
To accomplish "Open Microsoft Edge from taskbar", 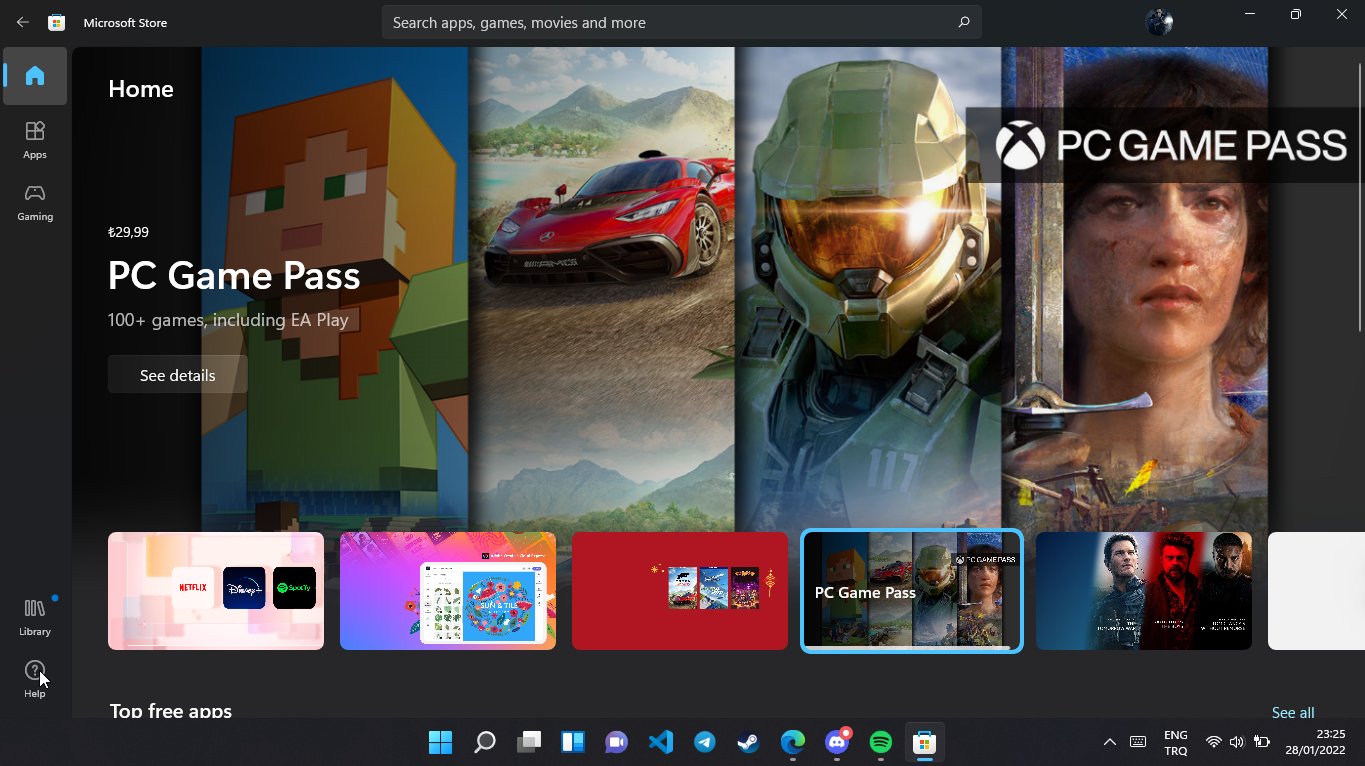I will 793,742.
